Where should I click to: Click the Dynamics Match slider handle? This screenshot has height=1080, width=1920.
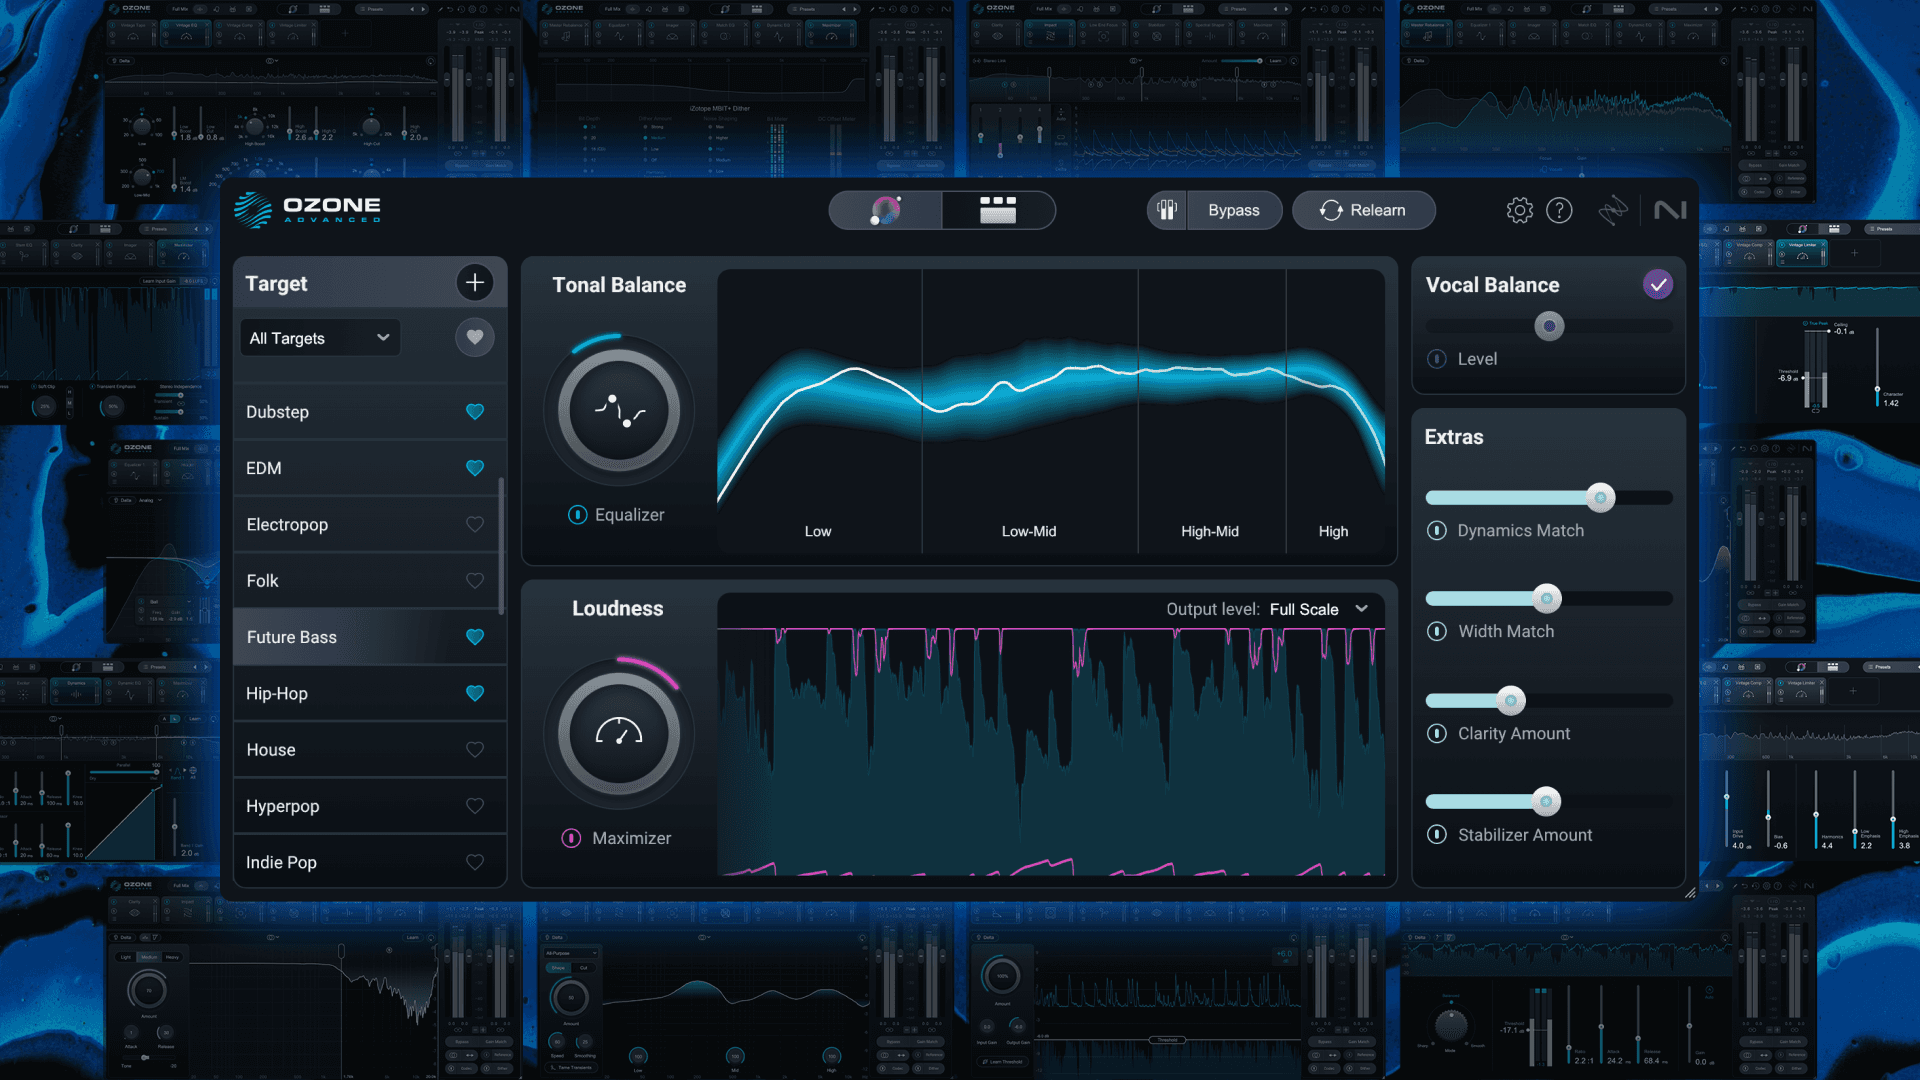click(1601, 497)
